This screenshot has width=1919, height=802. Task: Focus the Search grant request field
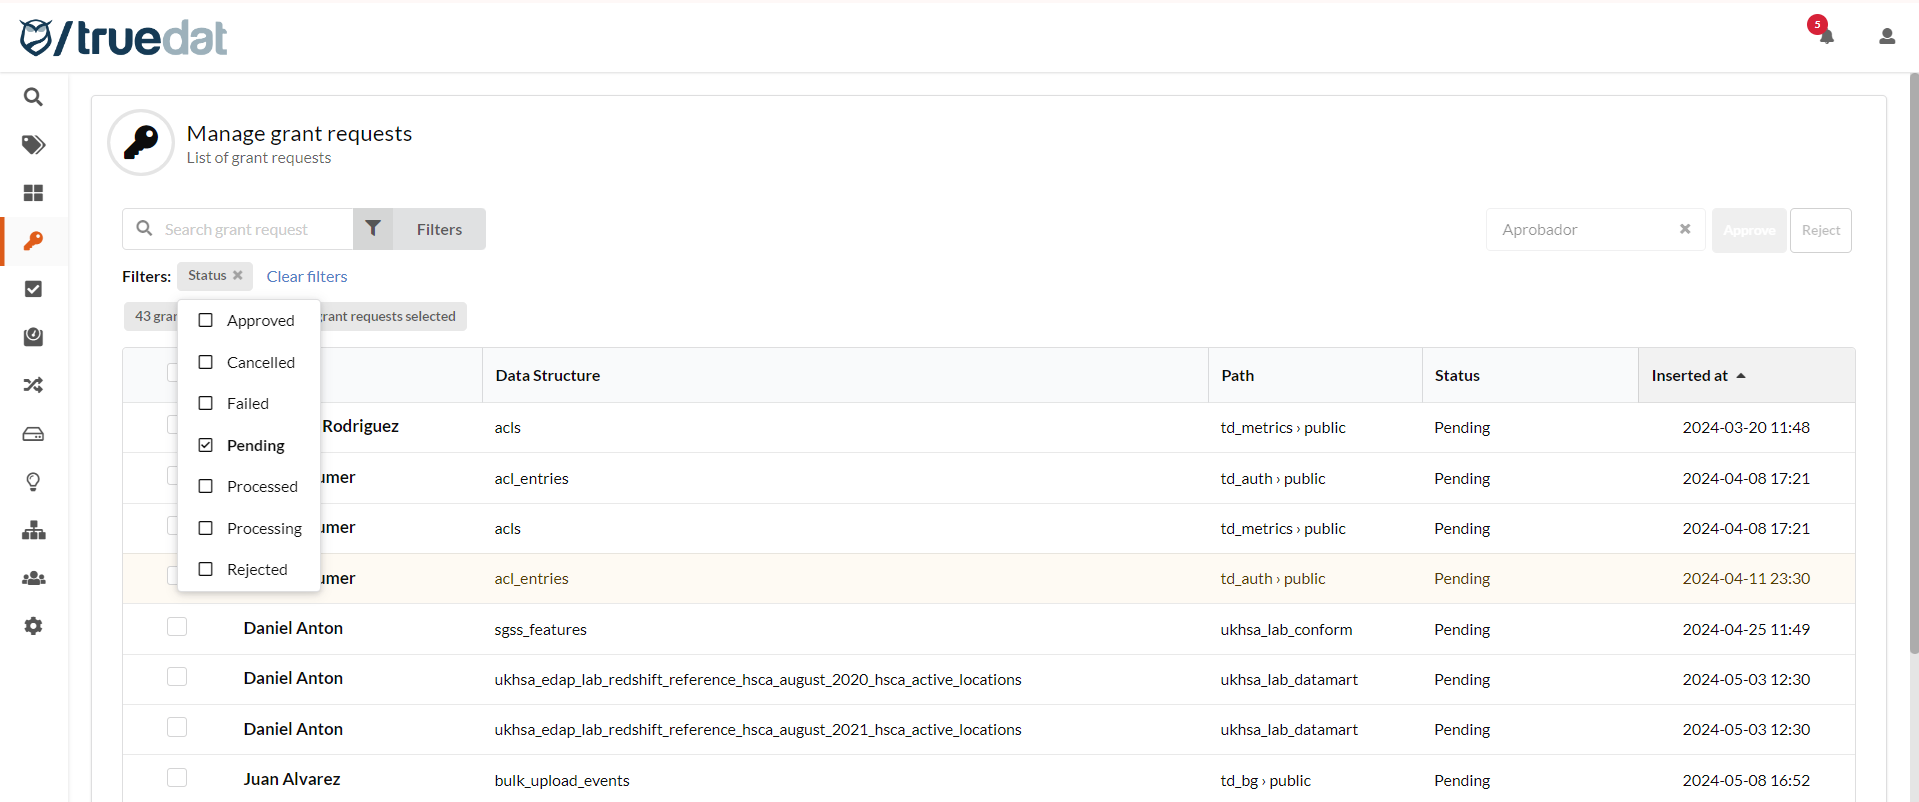[x=250, y=229]
